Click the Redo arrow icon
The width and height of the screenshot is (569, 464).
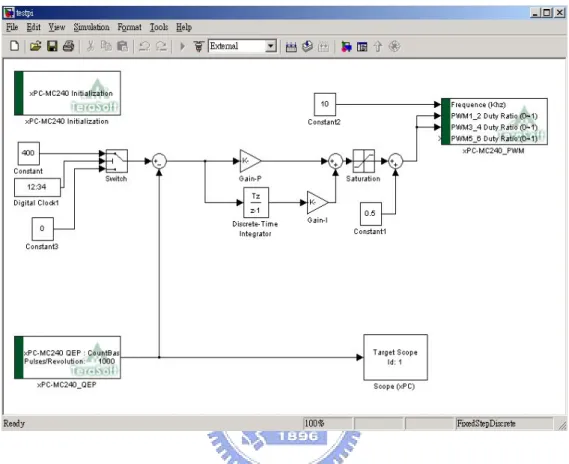tap(161, 46)
